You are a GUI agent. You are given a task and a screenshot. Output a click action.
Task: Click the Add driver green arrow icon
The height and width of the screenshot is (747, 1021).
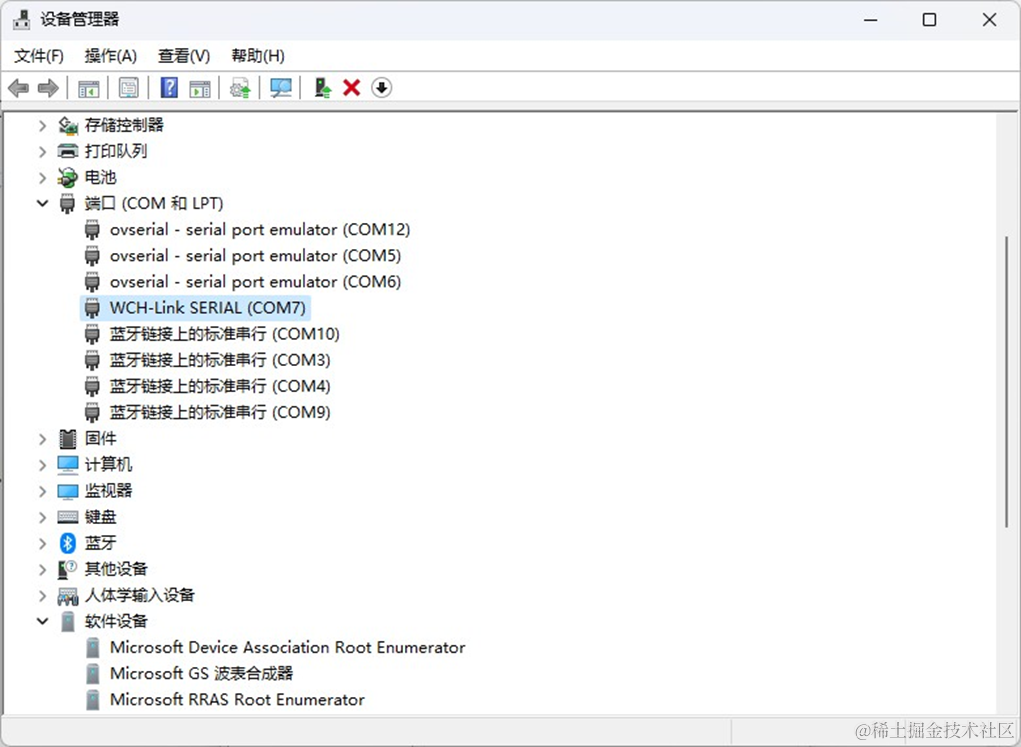point(322,87)
